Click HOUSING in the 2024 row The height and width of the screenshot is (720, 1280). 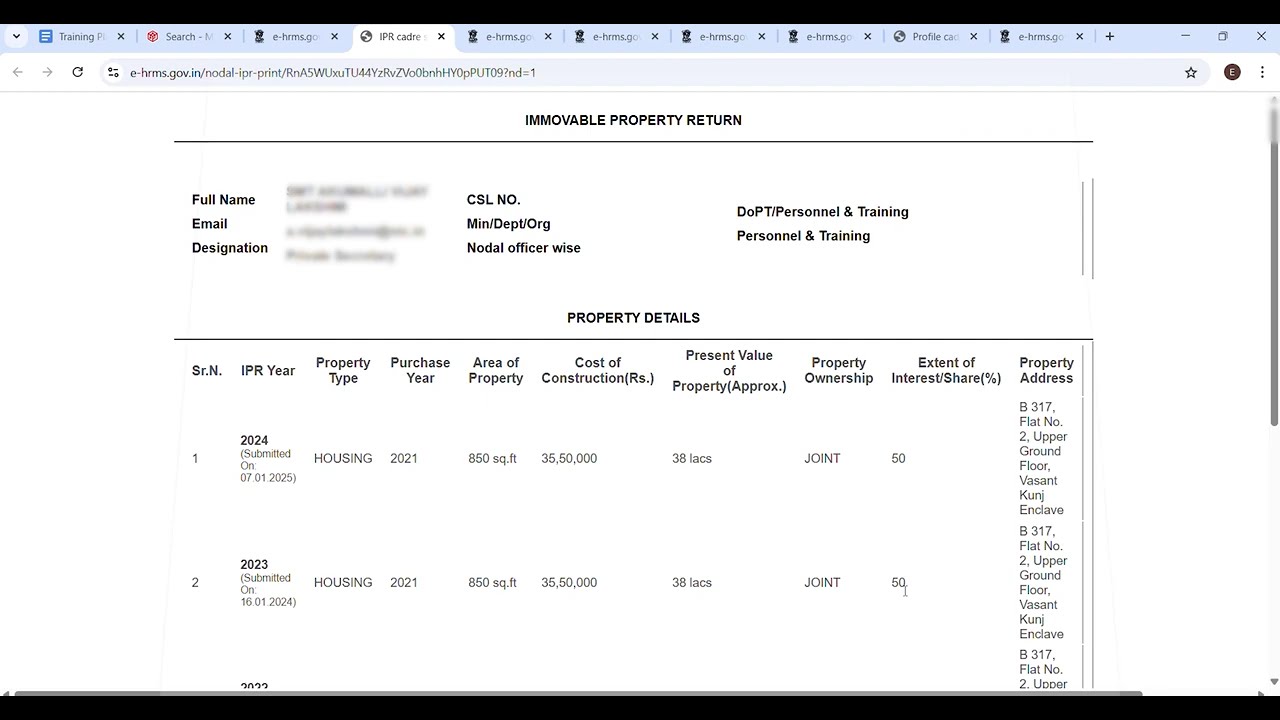(343, 459)
